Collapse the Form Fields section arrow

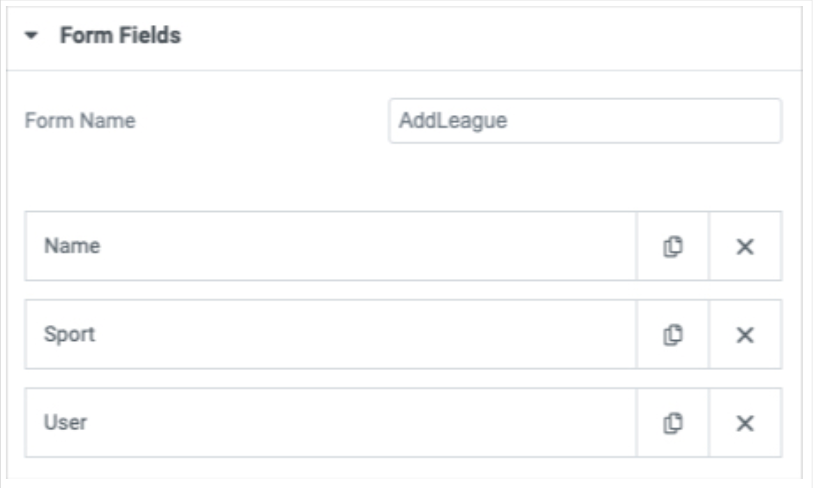pos(31,35)
